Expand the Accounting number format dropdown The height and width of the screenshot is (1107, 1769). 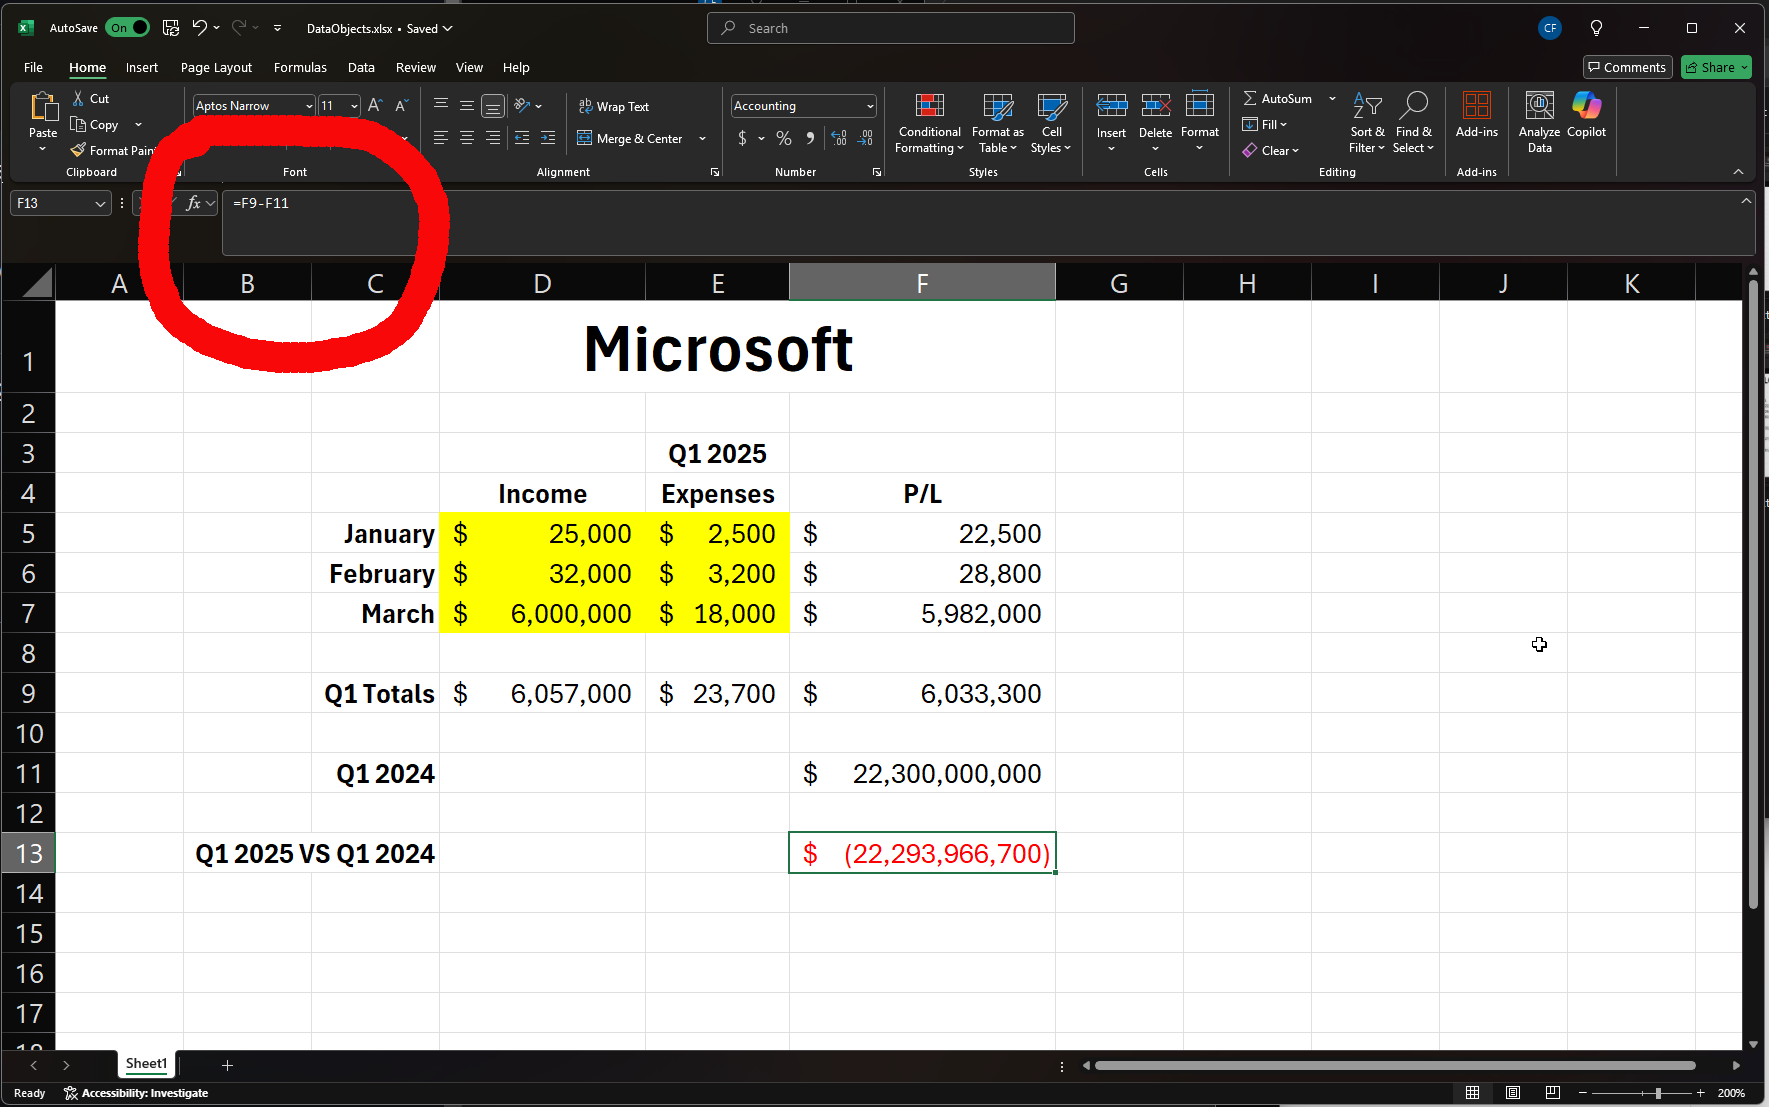[x=870, y=106]
